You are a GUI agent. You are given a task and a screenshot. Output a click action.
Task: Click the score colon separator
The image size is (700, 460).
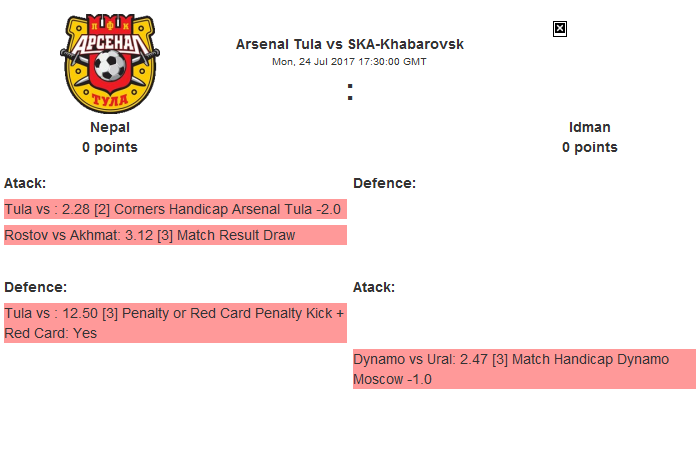click(x=350, y=92)
